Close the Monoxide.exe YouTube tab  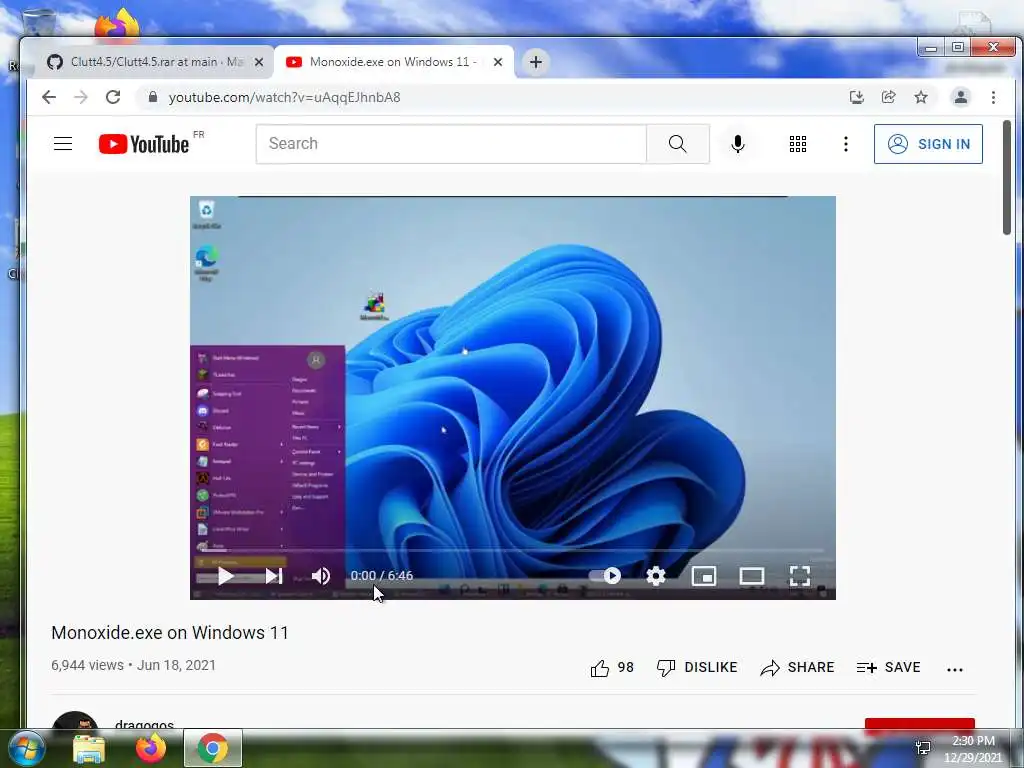point(498,62)
